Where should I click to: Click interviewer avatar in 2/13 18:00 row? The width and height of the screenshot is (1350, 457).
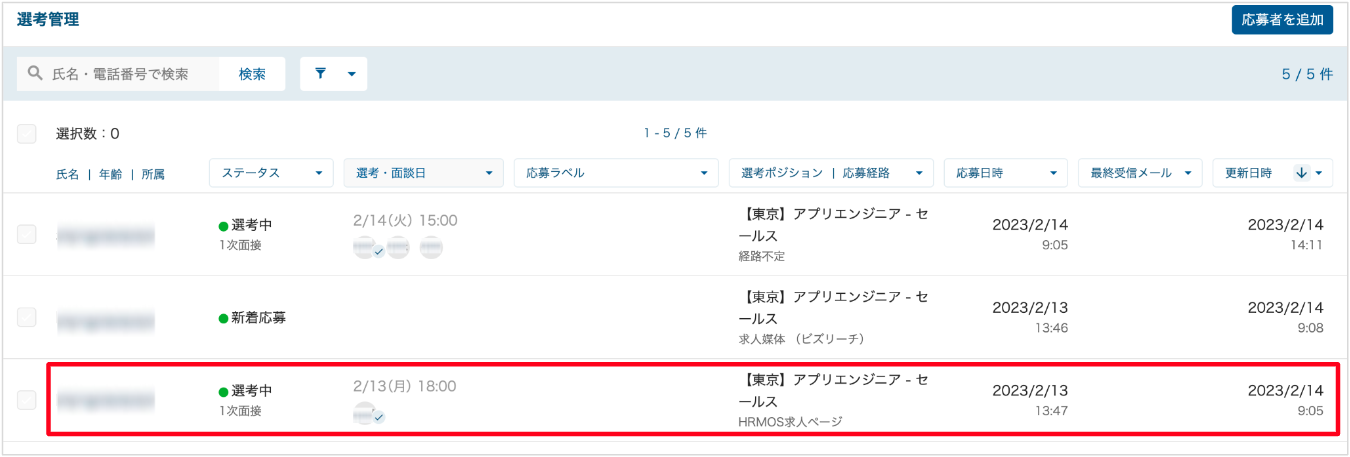(x=368, y=413)
